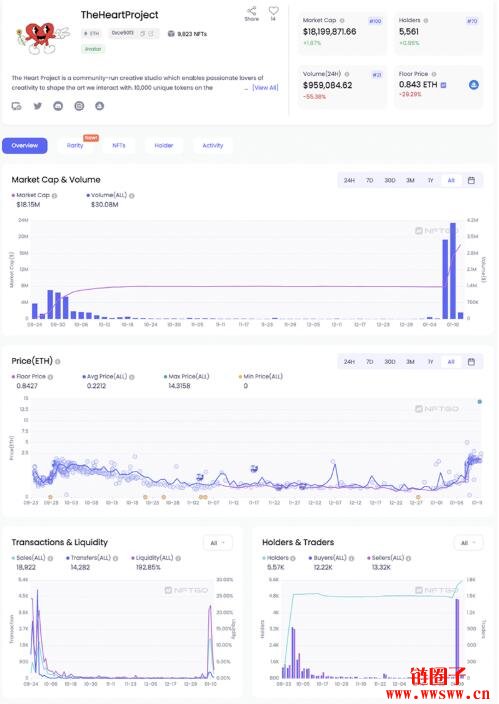499x704 pixels.
Task: Click the Share icon
Action: (252, 11)
